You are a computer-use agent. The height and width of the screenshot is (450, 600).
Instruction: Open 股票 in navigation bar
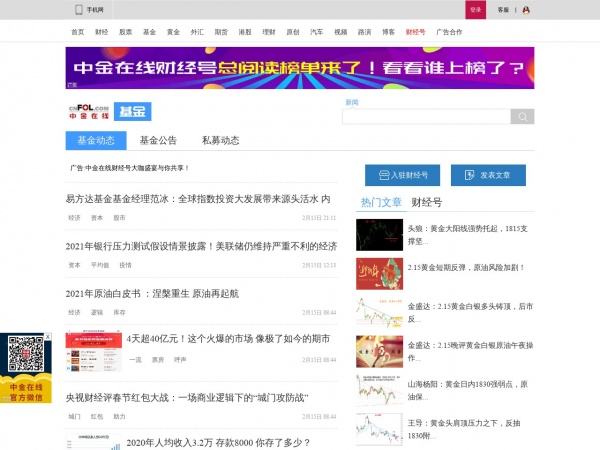point(126,32)
